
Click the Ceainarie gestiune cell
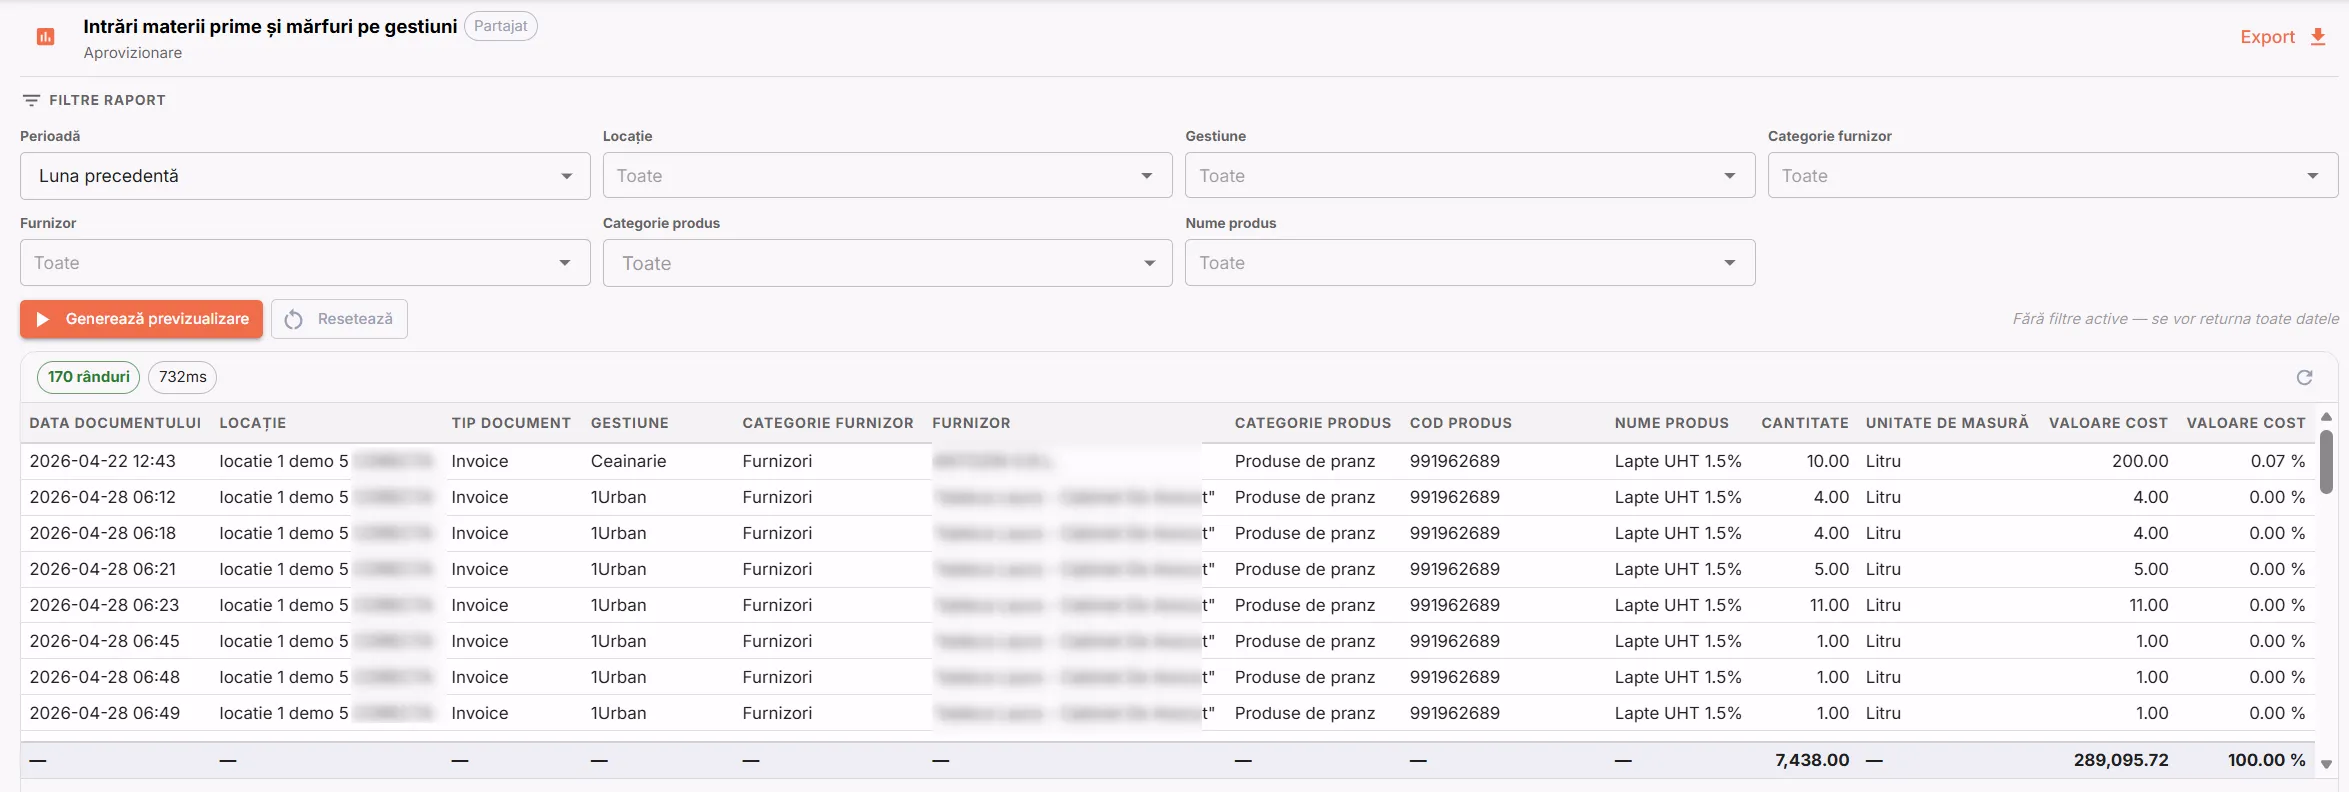coord(628,461)
